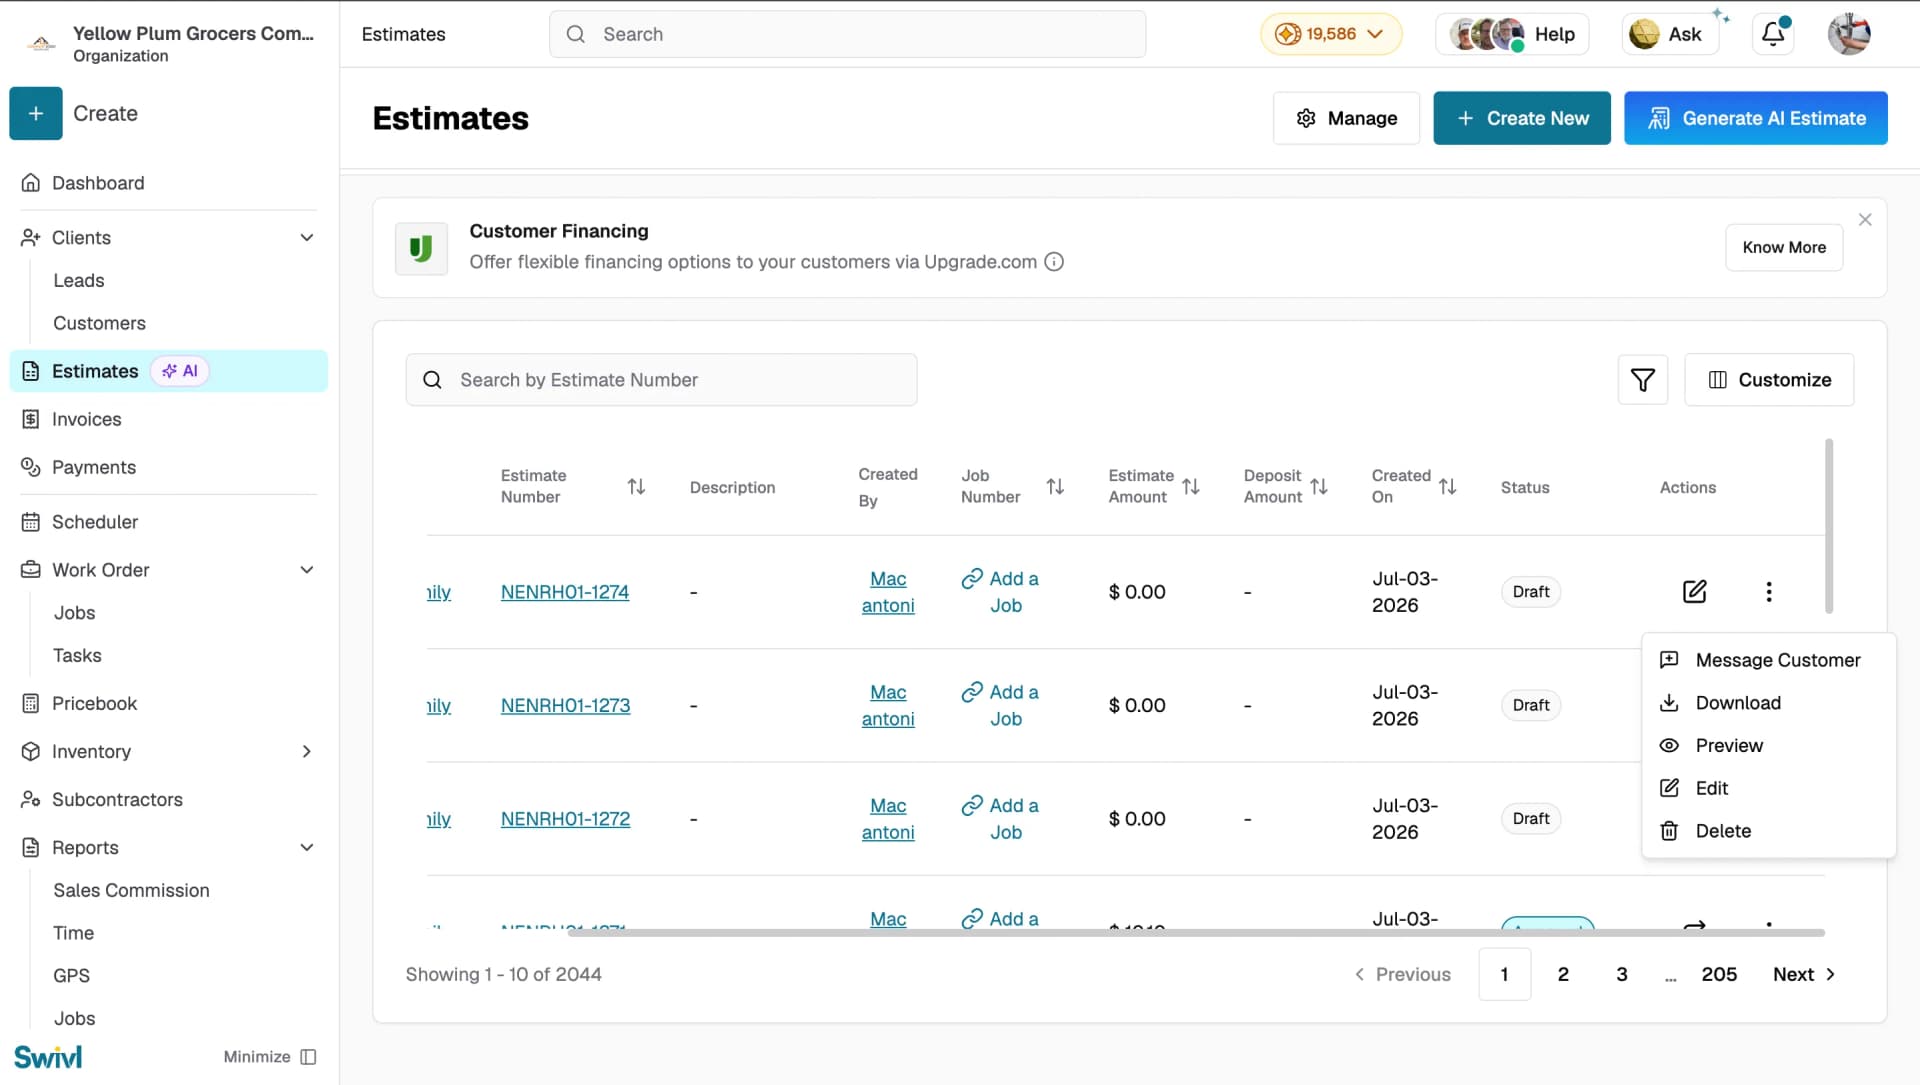Click the Ask assistant button
1920x1085 pixels.
click(1669, 34)
